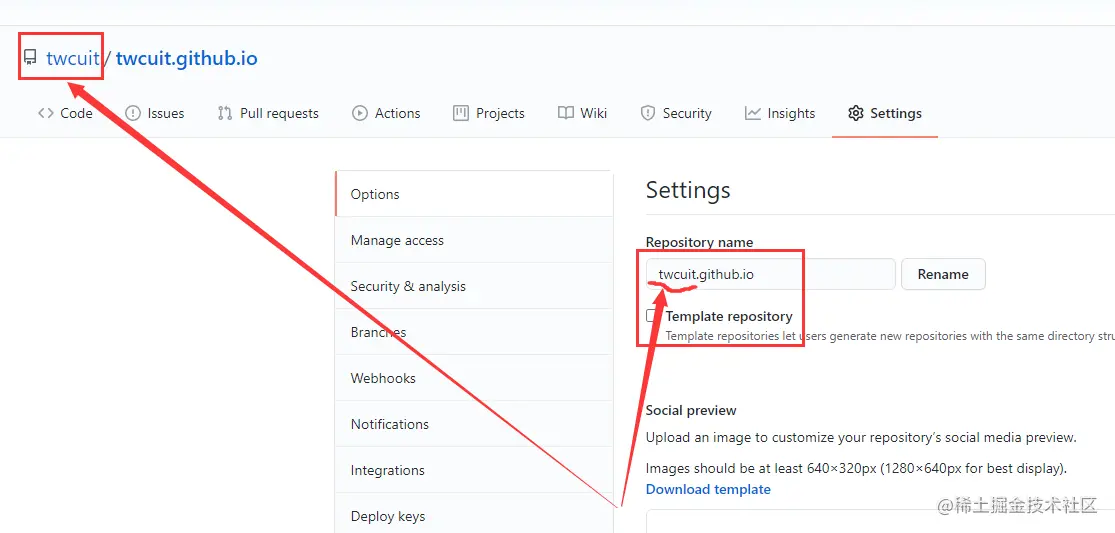Click the repository book icon beside twcuit
The width and height of the screenshot is (1115, 533).
(30, 58)
